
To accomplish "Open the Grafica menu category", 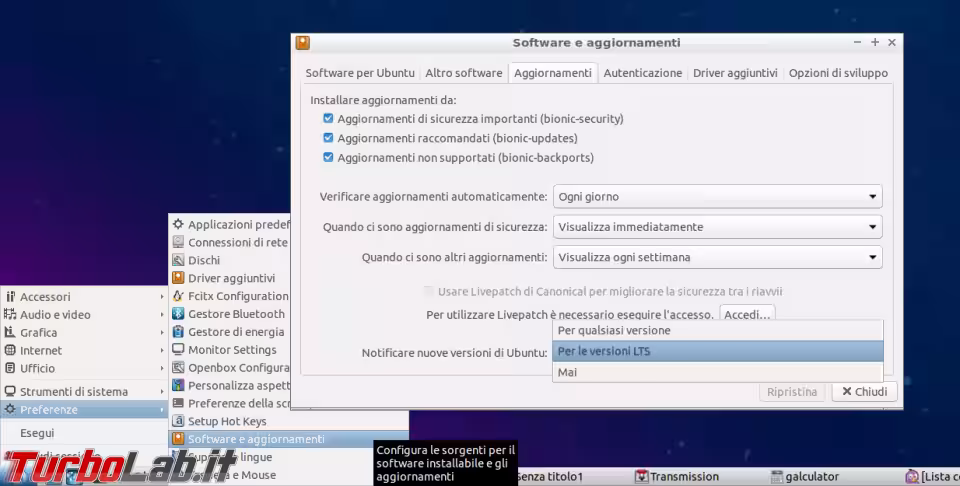I will point(84,332).
